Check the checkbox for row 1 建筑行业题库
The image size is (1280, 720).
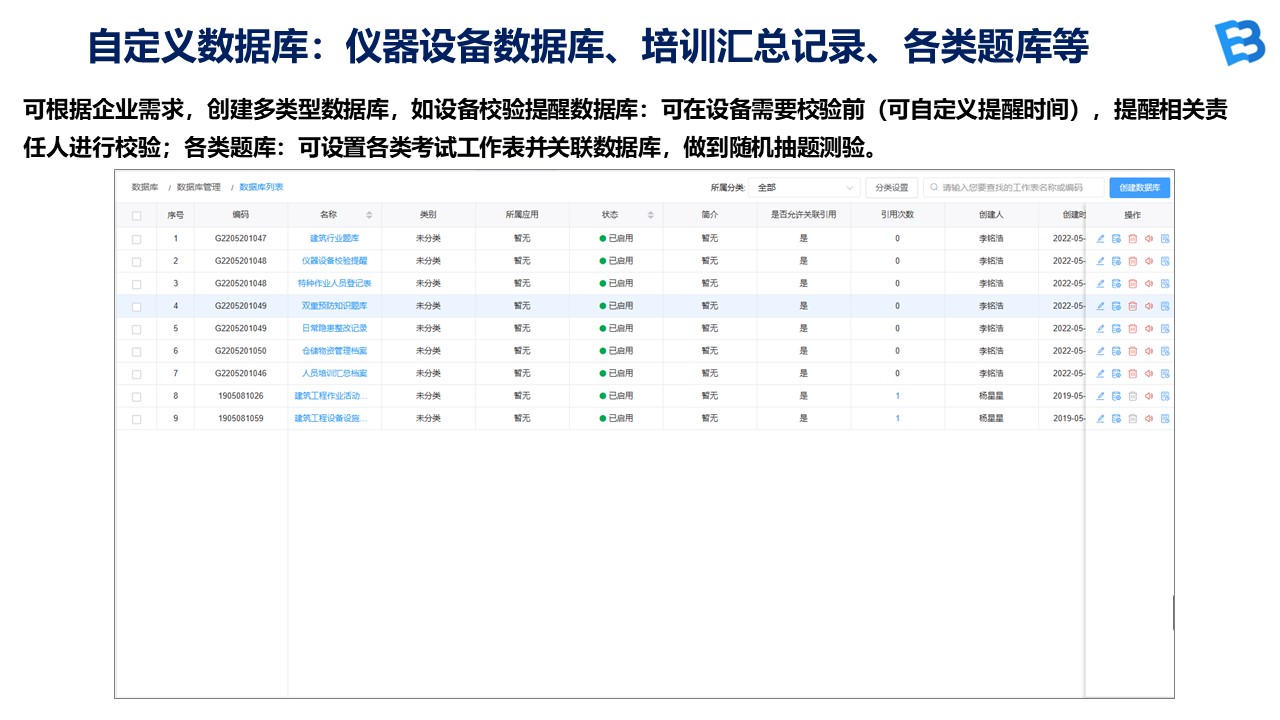[136, 239]
